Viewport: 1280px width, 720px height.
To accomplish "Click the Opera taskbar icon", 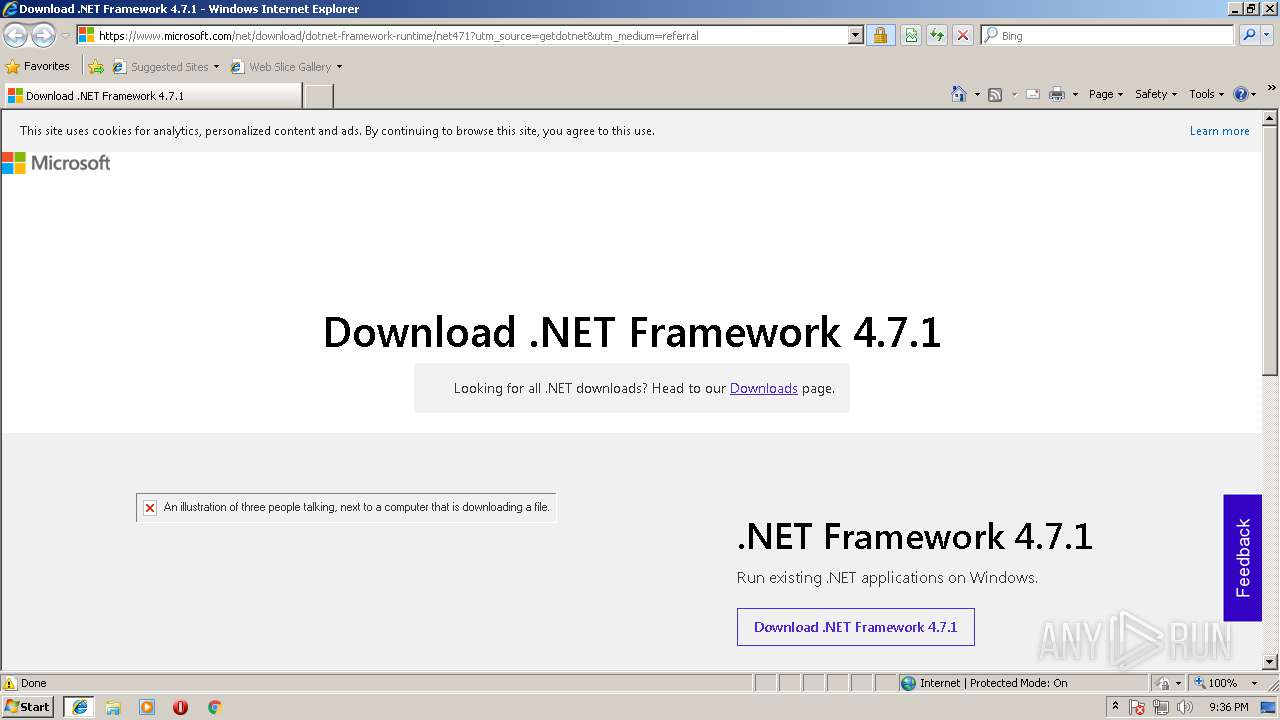I will (x=180, y=707).
